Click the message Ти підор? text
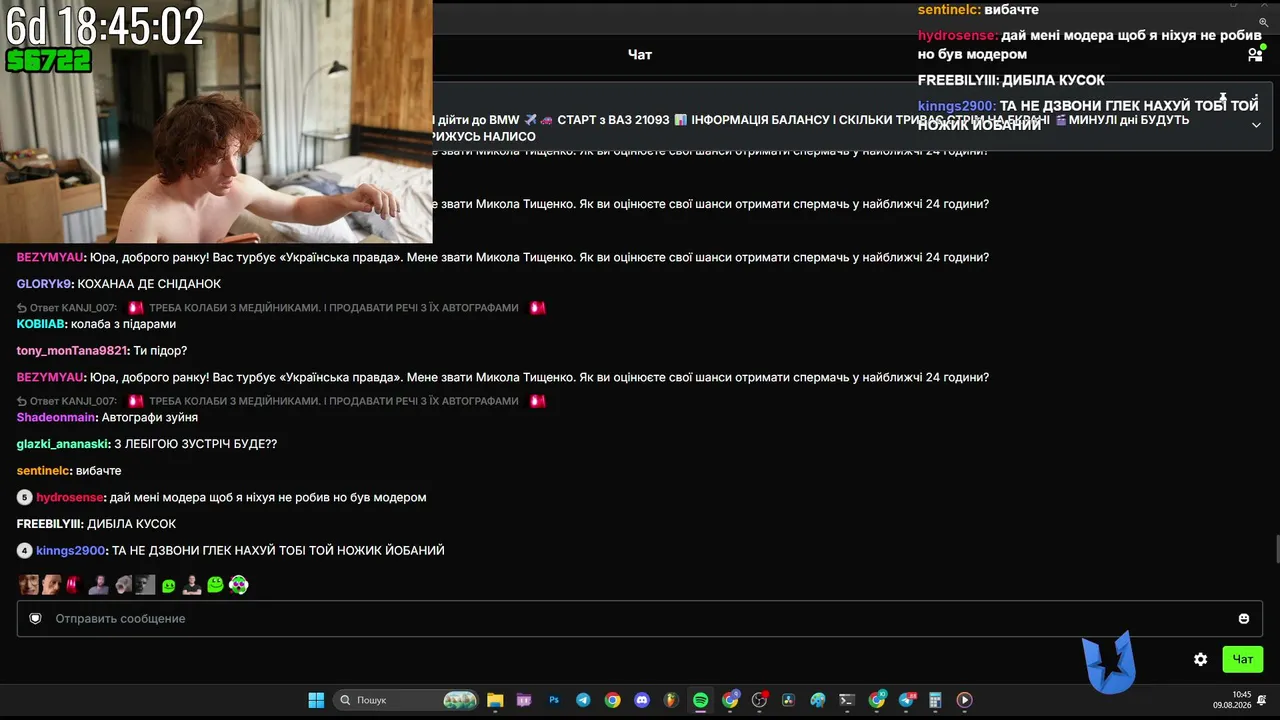Image resolution: width=1280 pixels, height=720 pixels. (x=161, y=351)
